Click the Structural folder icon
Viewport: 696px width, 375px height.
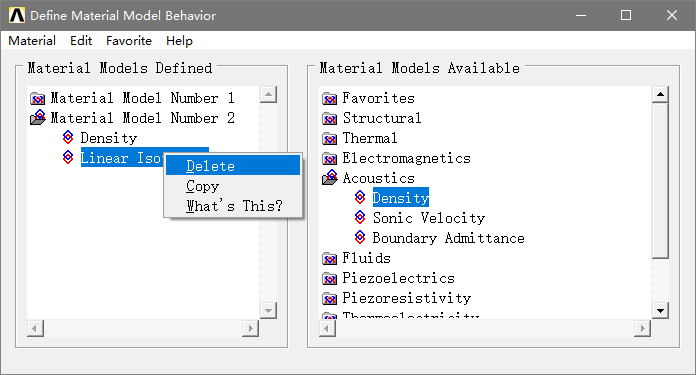(x=329, y=118)
